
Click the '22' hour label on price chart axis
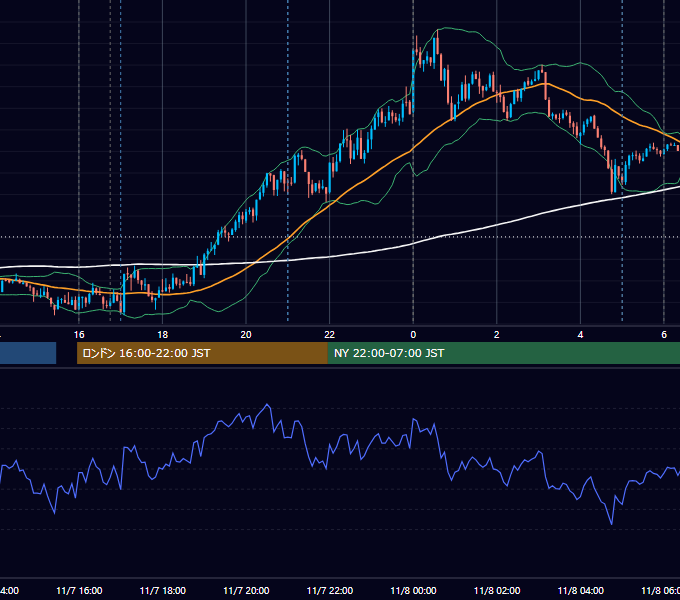330,335
